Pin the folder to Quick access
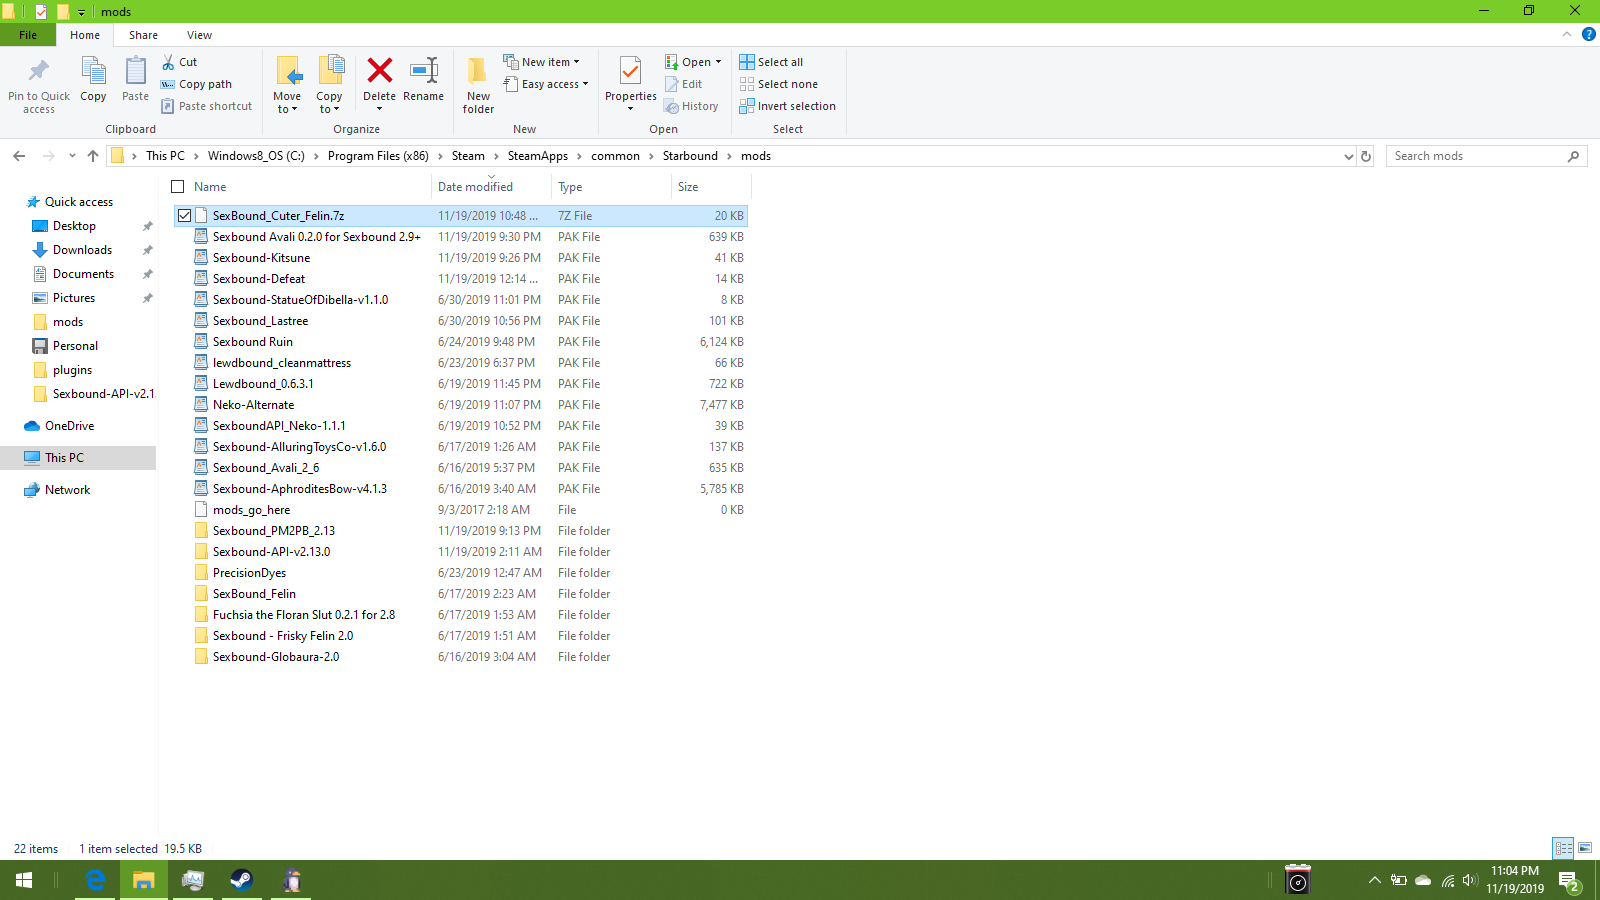Viewport: 1600px width, 900px height. coord(39,84)
